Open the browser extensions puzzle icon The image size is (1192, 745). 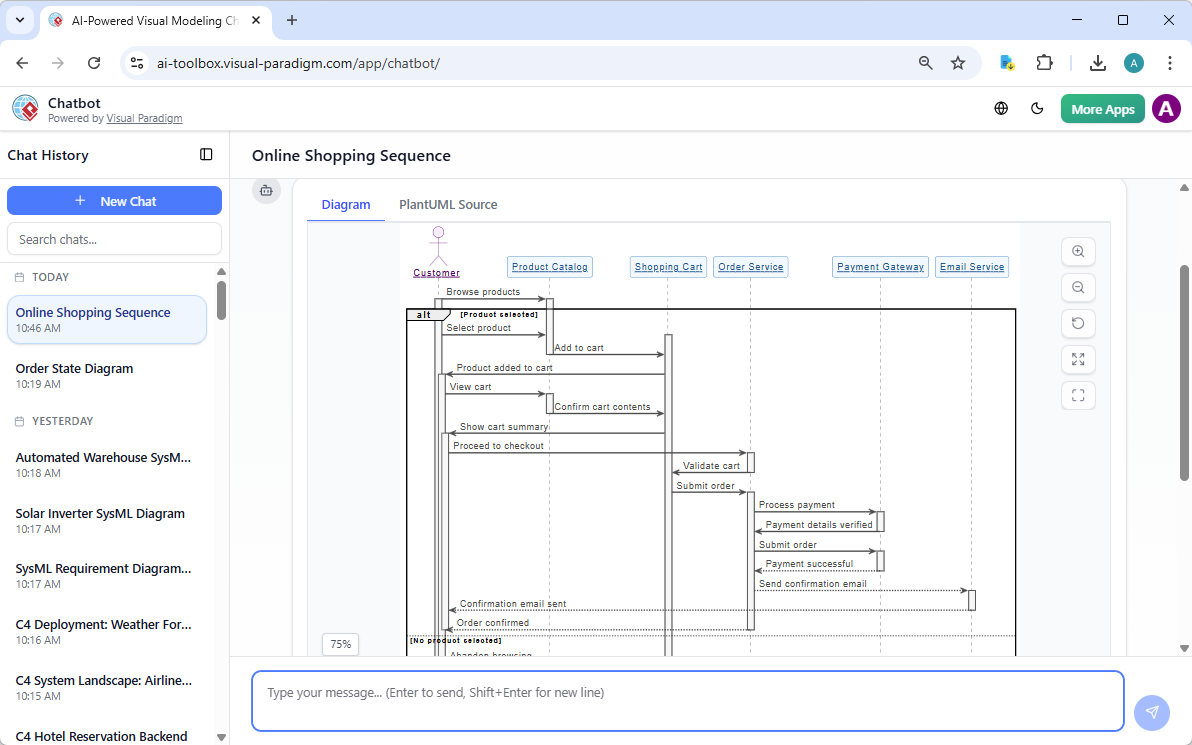(x=1044, y=62)
